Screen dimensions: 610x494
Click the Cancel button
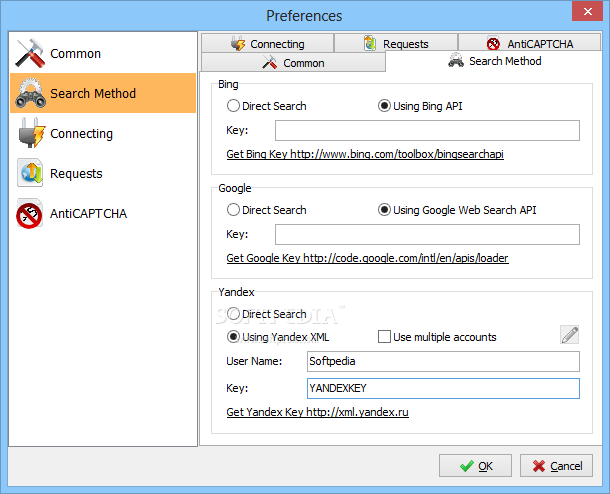coord(556,466)
